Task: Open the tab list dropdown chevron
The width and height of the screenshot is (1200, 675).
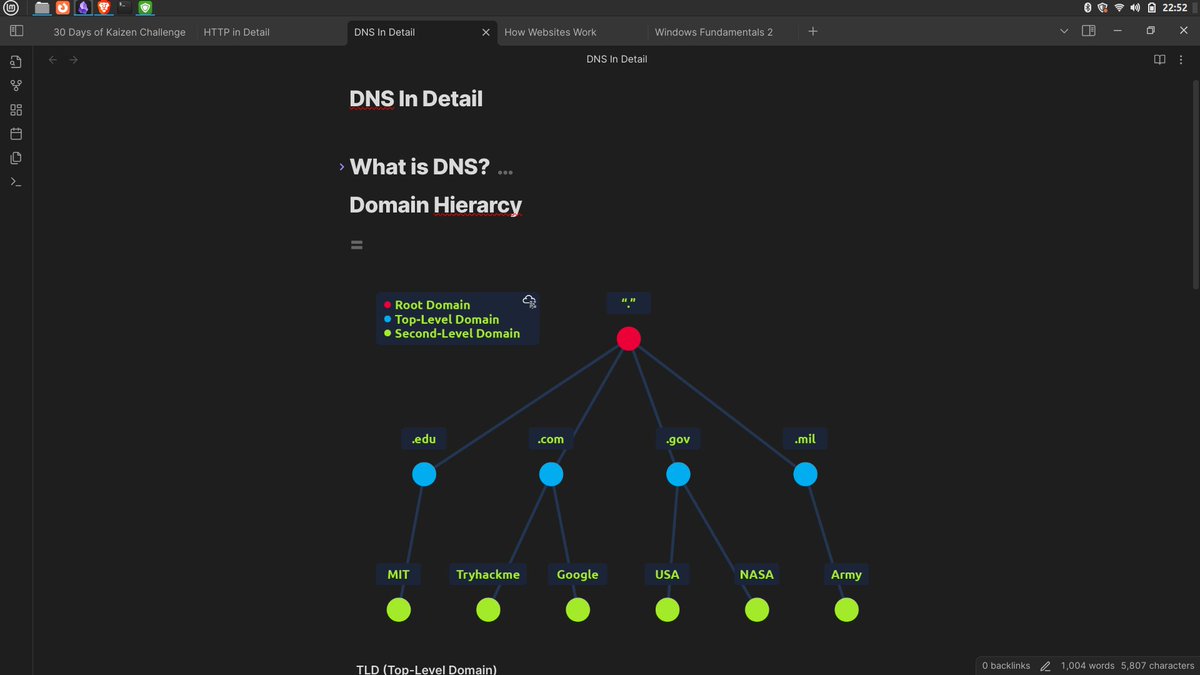Action: pos(1066,32)
